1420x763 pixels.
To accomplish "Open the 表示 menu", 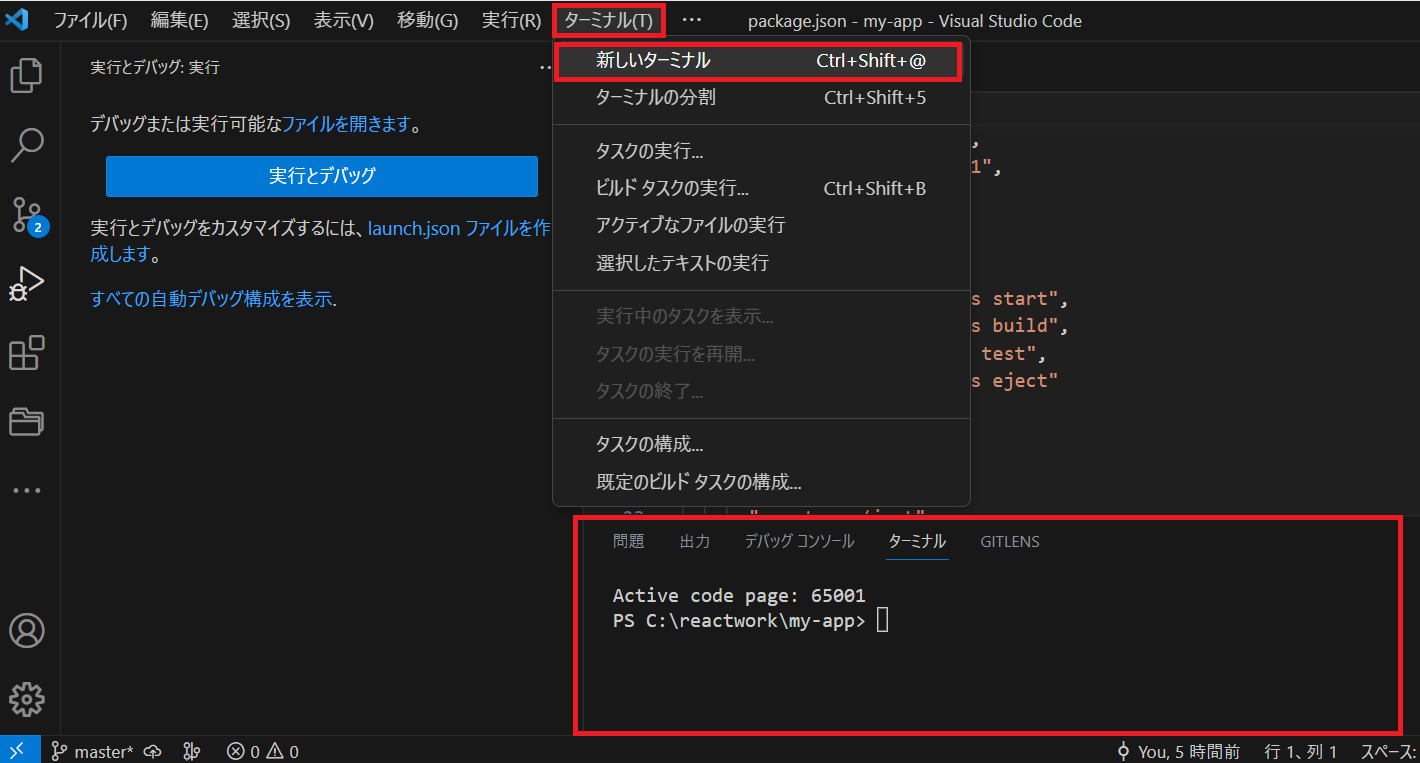I will tap(344, 20).
